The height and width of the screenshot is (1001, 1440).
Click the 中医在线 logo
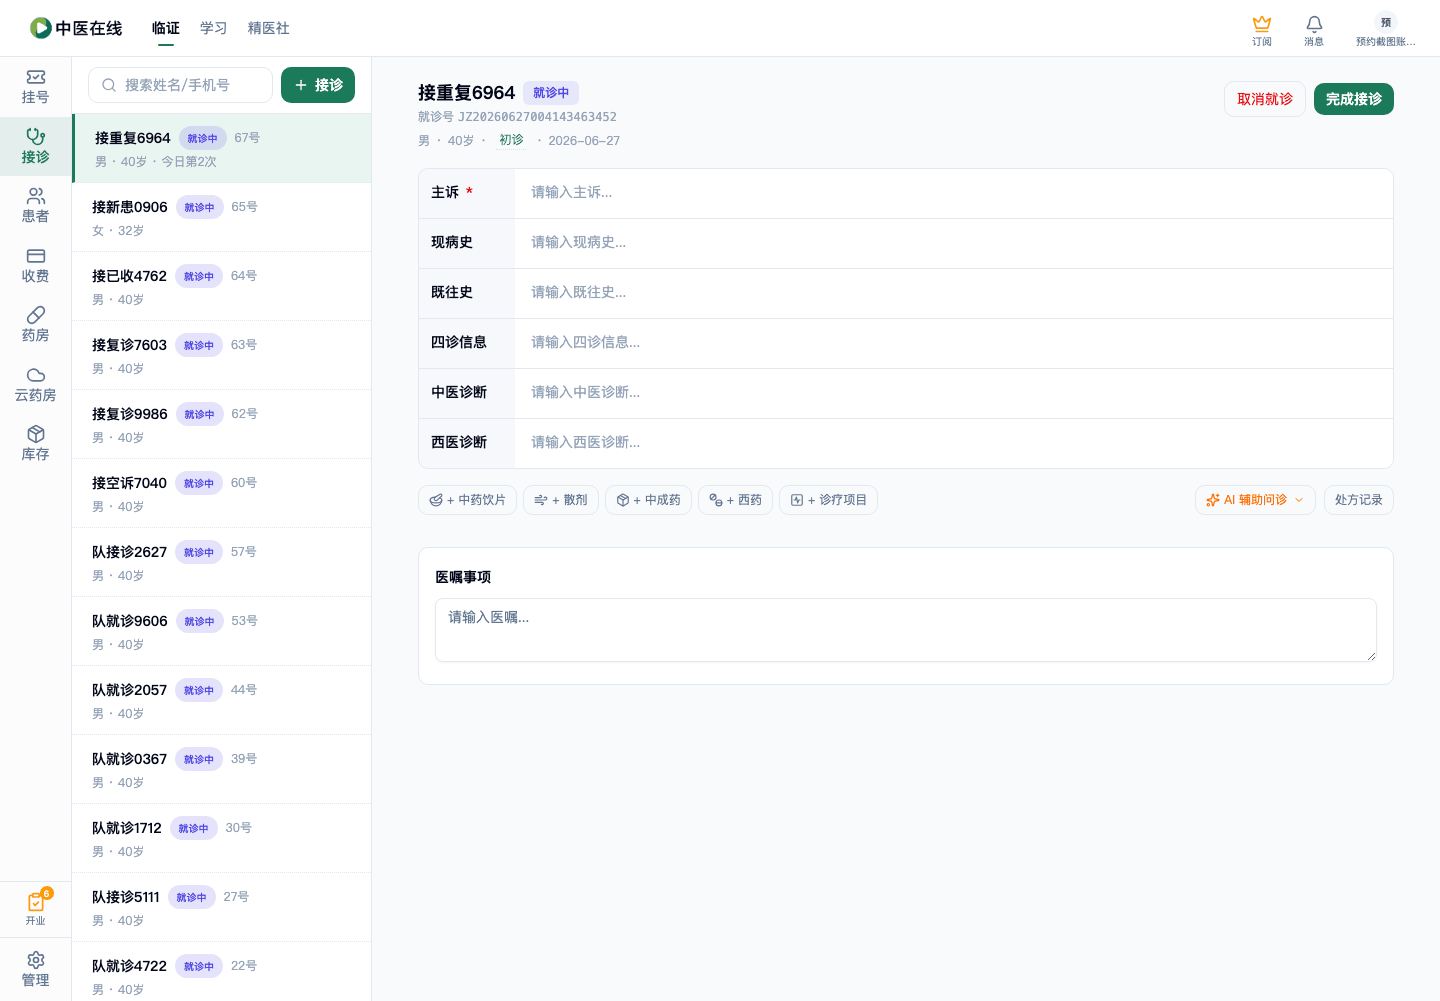[76, 28]
